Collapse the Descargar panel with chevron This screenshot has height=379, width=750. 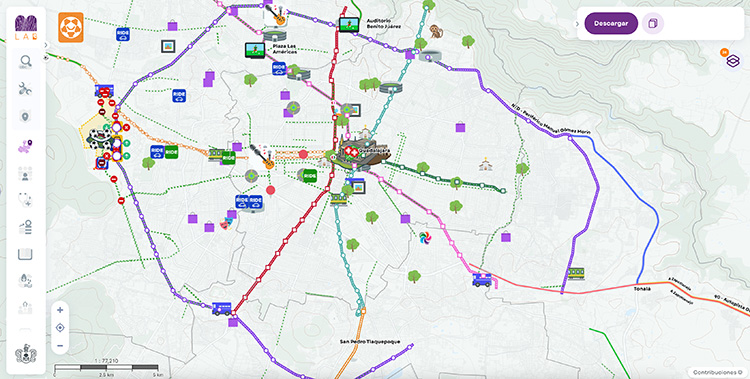tap(577, 23)
